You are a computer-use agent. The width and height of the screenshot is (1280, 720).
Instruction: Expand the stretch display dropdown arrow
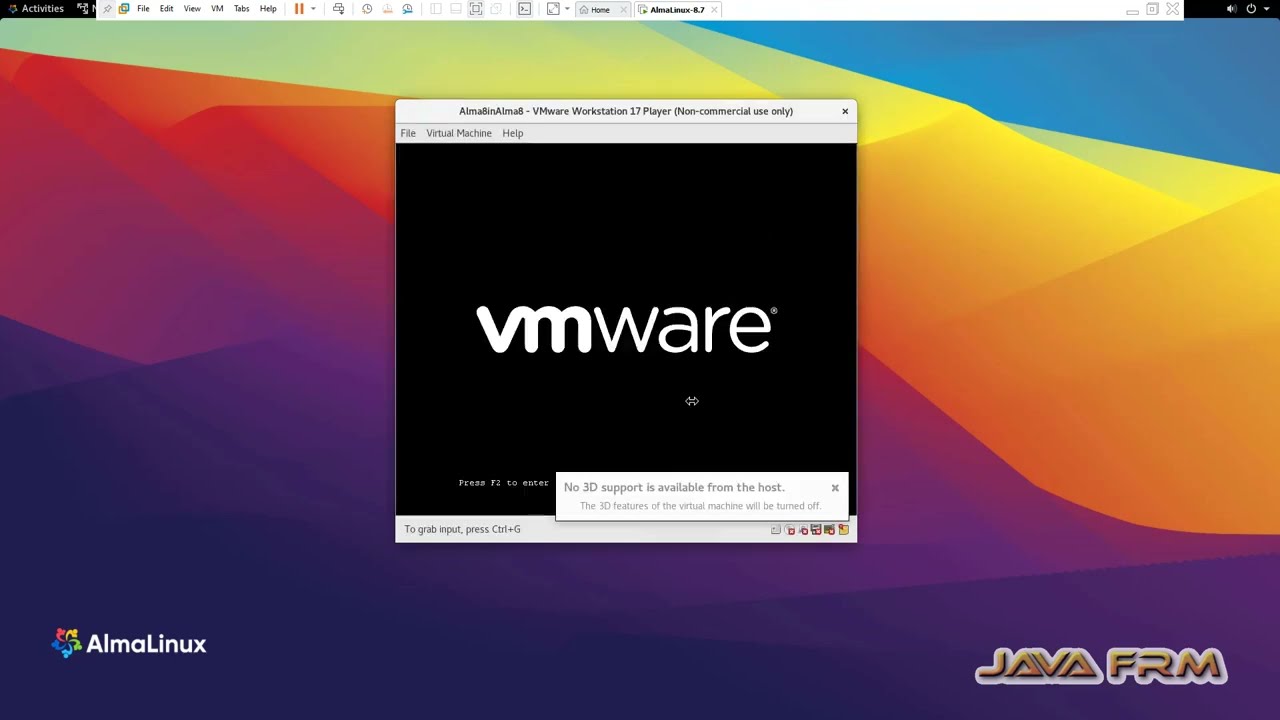tap(567, 9)
